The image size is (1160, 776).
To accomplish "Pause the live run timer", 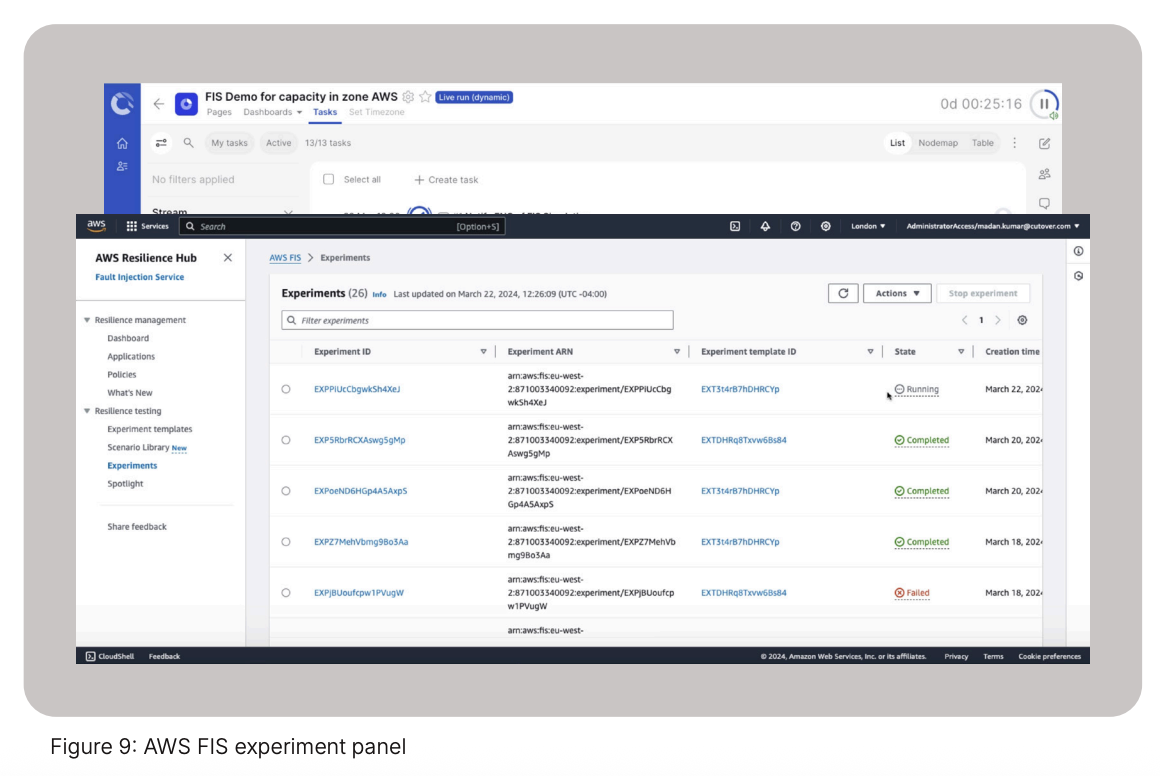I will pos(1044,104).
